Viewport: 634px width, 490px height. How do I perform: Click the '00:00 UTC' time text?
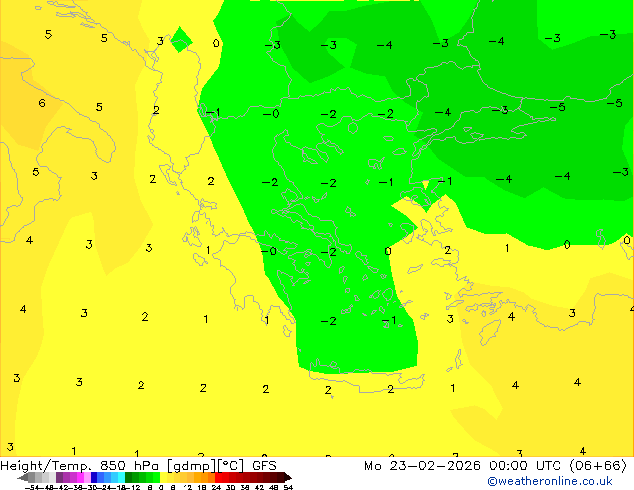coord(525,466)
